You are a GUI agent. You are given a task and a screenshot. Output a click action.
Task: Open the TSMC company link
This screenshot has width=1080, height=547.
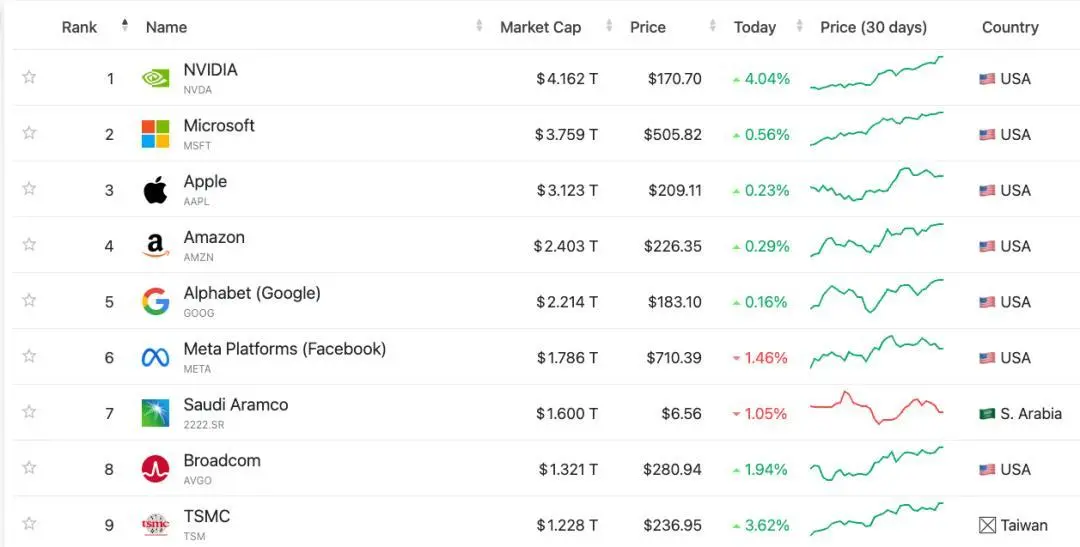tap(206, 516)
